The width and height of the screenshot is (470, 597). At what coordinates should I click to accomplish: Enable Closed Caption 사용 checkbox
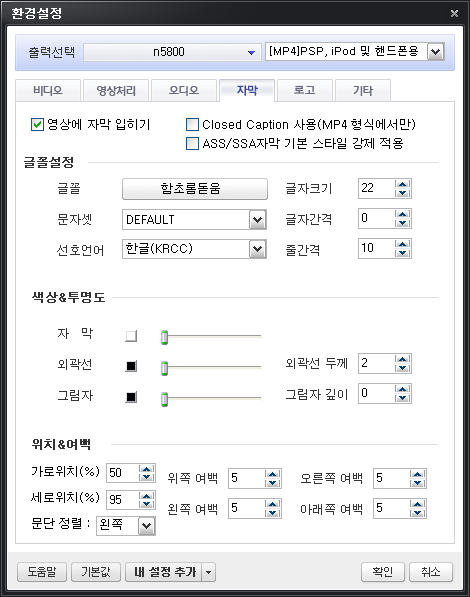[192, 124]
